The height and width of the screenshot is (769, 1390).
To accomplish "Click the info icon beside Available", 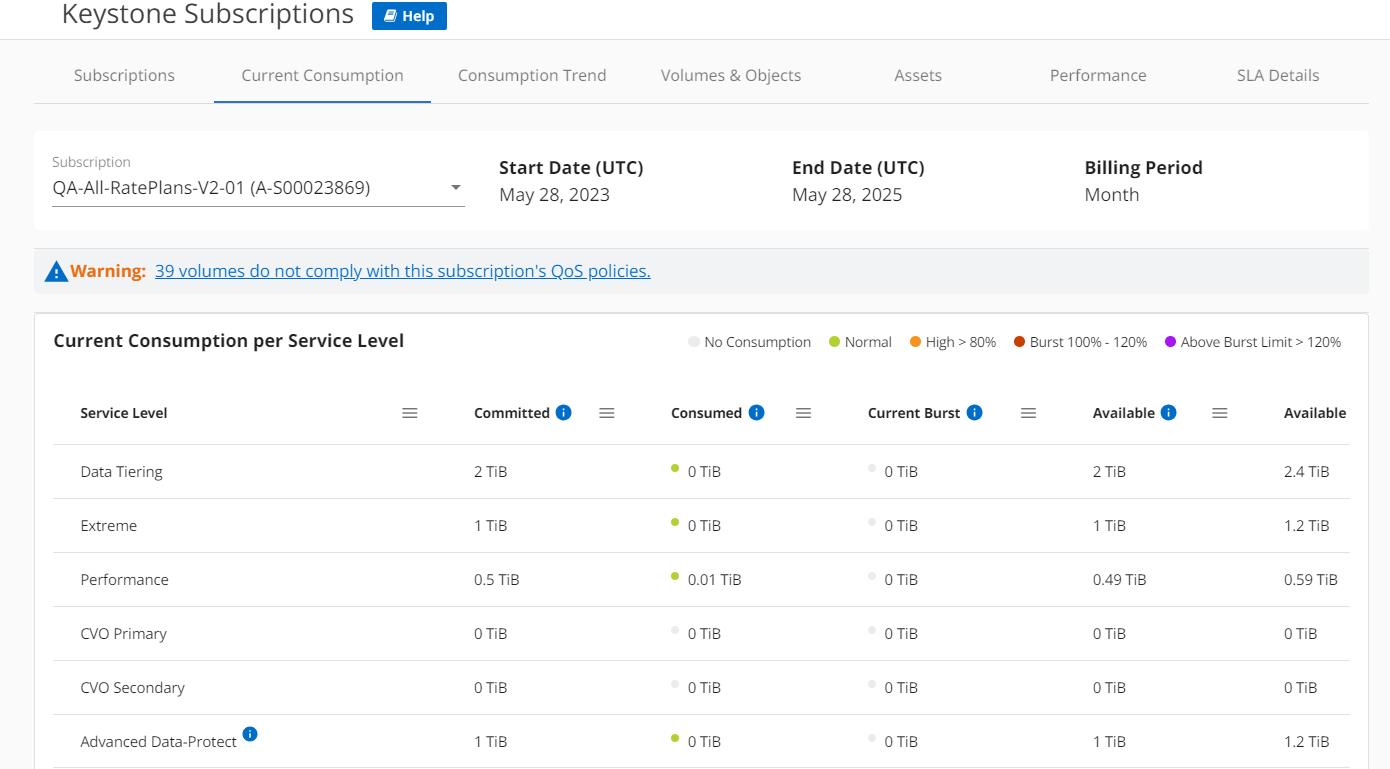I will point(1168,413).
